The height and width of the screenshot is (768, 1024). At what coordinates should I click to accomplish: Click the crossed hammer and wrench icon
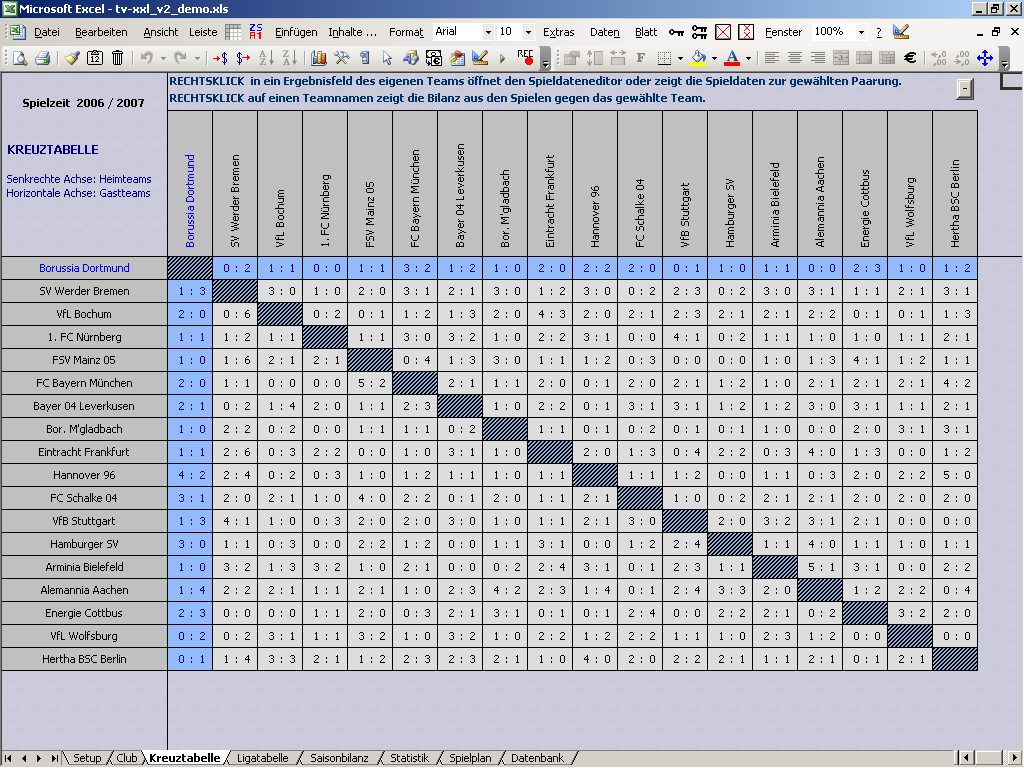[342, 58]
